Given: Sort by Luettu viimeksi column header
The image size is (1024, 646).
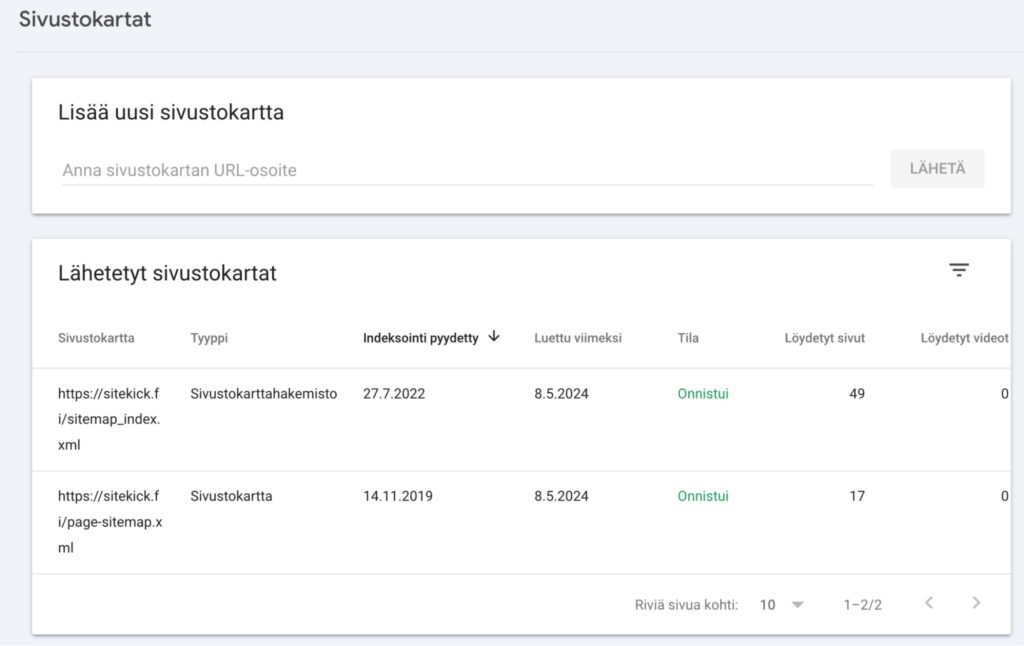Looking at the screenshot, I should click(x=578, y=338).
